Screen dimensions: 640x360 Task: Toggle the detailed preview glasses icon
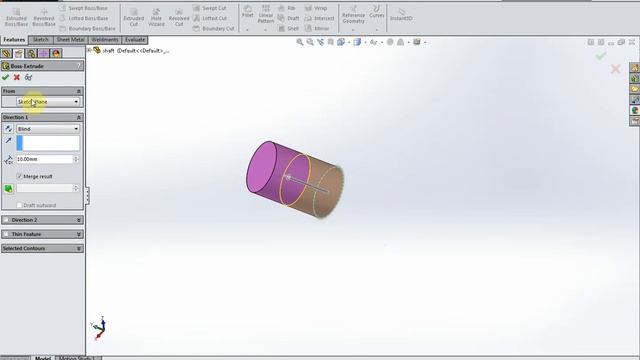28,77
